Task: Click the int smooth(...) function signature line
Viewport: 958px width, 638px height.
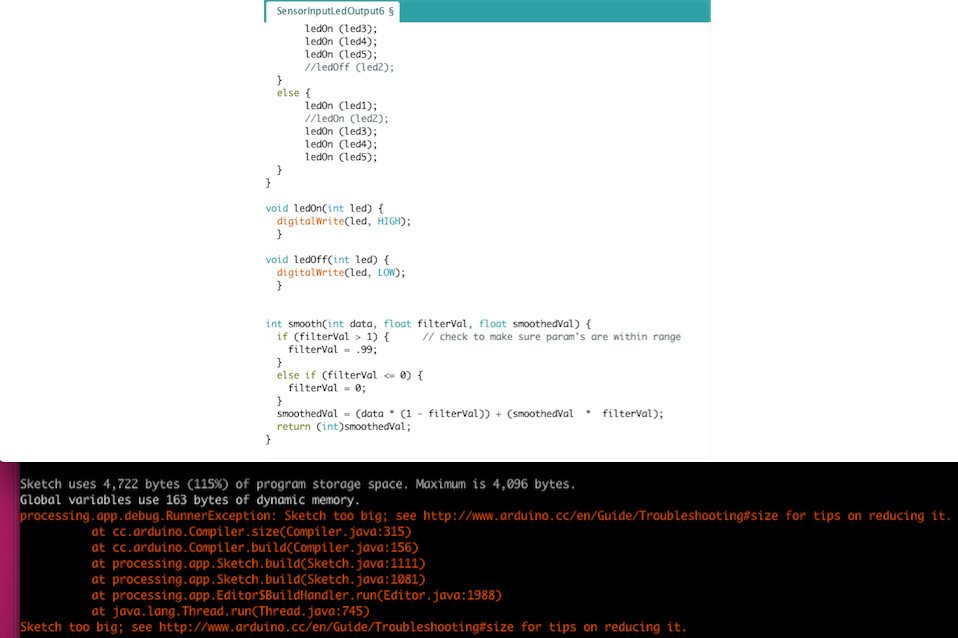Action: pyautogui.click(x=428, y=324)
